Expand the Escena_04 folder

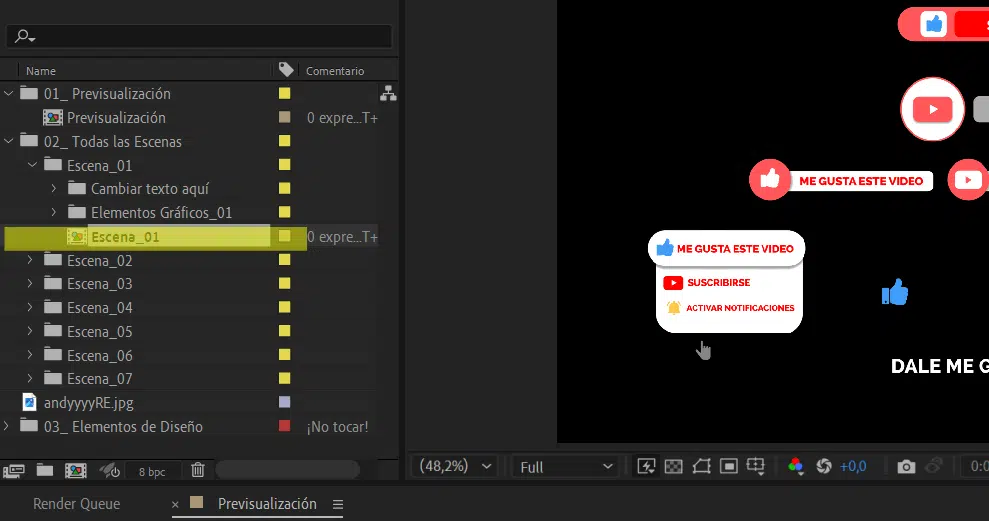coord(30,307)
